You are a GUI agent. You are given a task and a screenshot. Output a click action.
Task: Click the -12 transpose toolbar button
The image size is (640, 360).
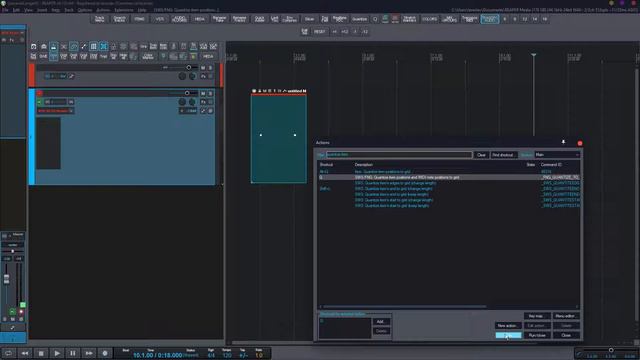(x=365, y=31)
